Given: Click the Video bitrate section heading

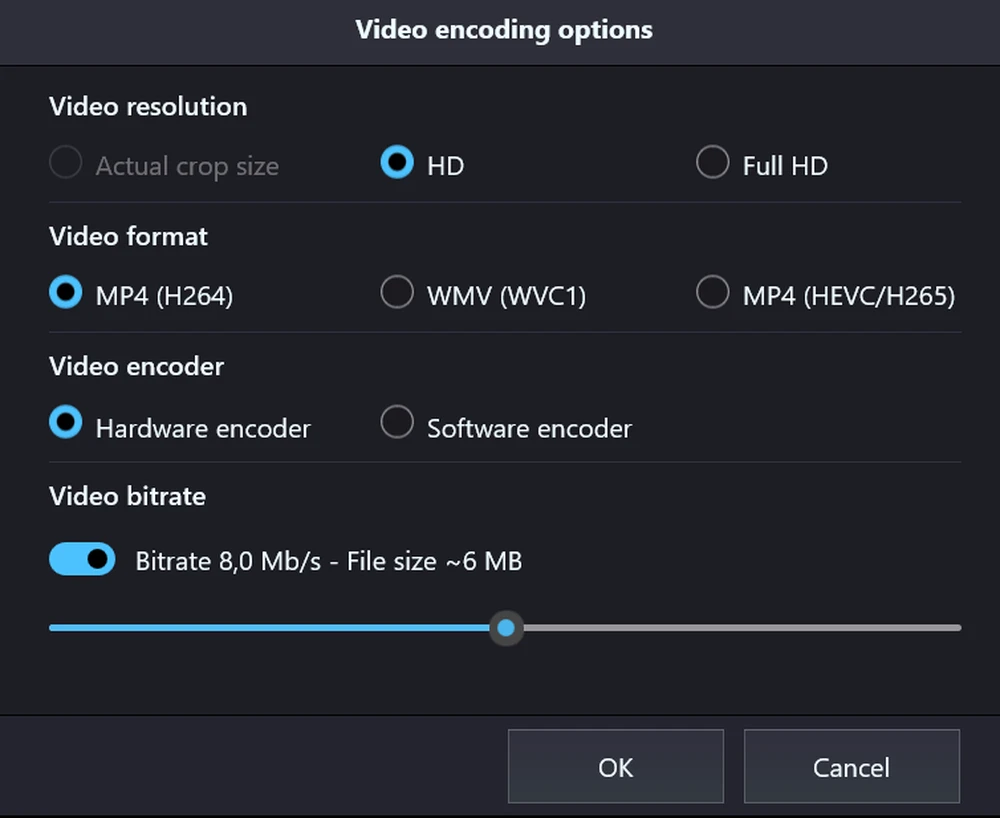Looking at the screenshot, I should (x=127, y=497).
